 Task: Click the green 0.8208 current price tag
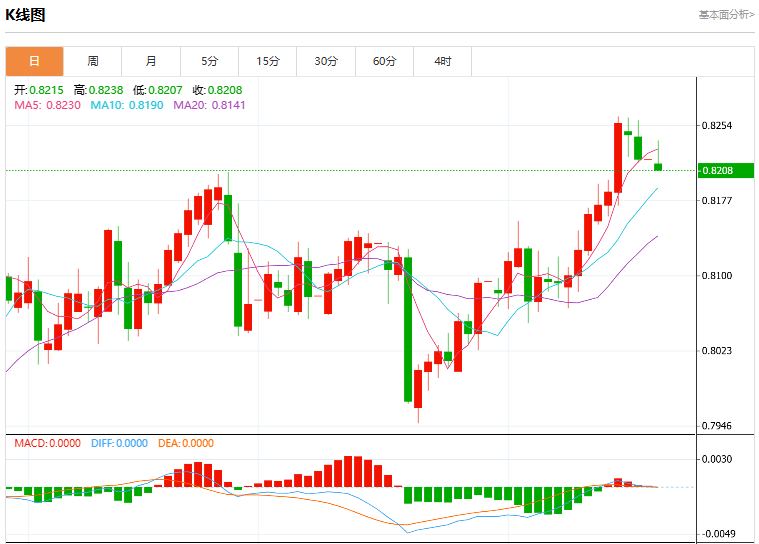coord(726,170)
